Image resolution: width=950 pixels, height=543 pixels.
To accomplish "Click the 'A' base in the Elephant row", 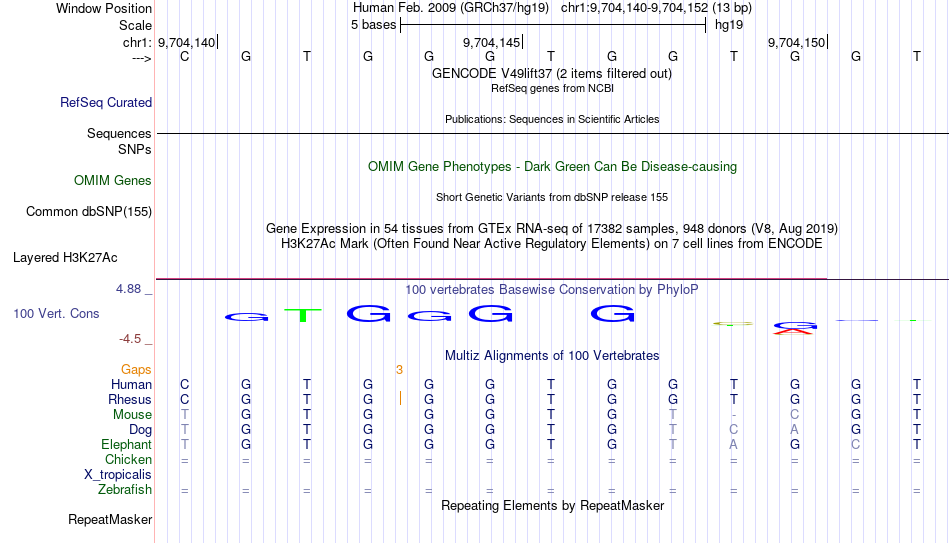I will [x=734, y=445].
